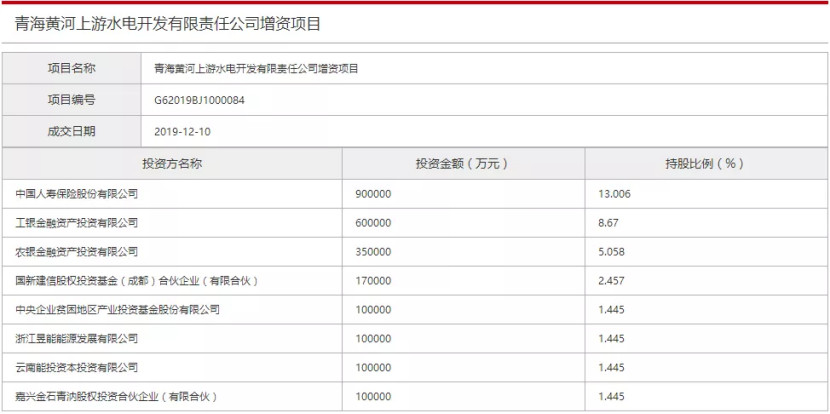
Task: Click the project name value beside 项目名称
Action: pos(256,68)
